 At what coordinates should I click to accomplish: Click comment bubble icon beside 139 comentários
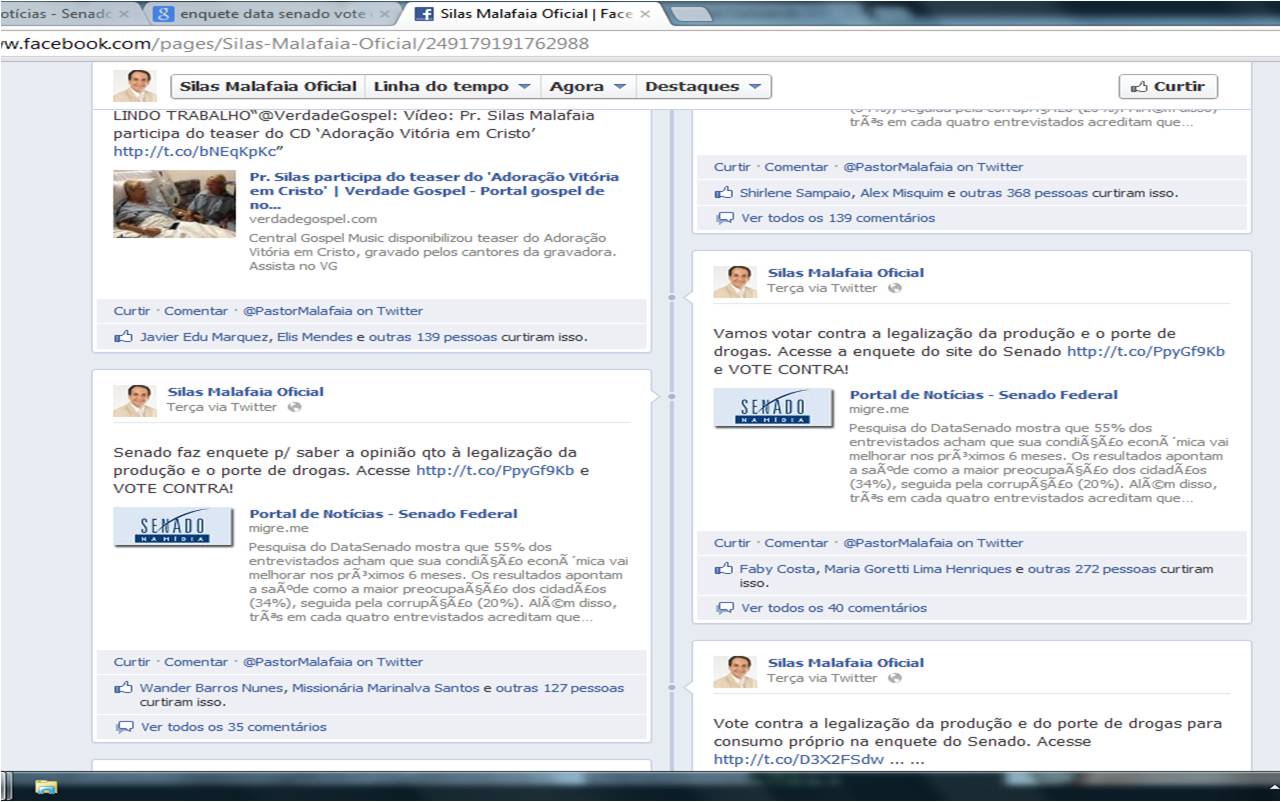tap(724, 218)
